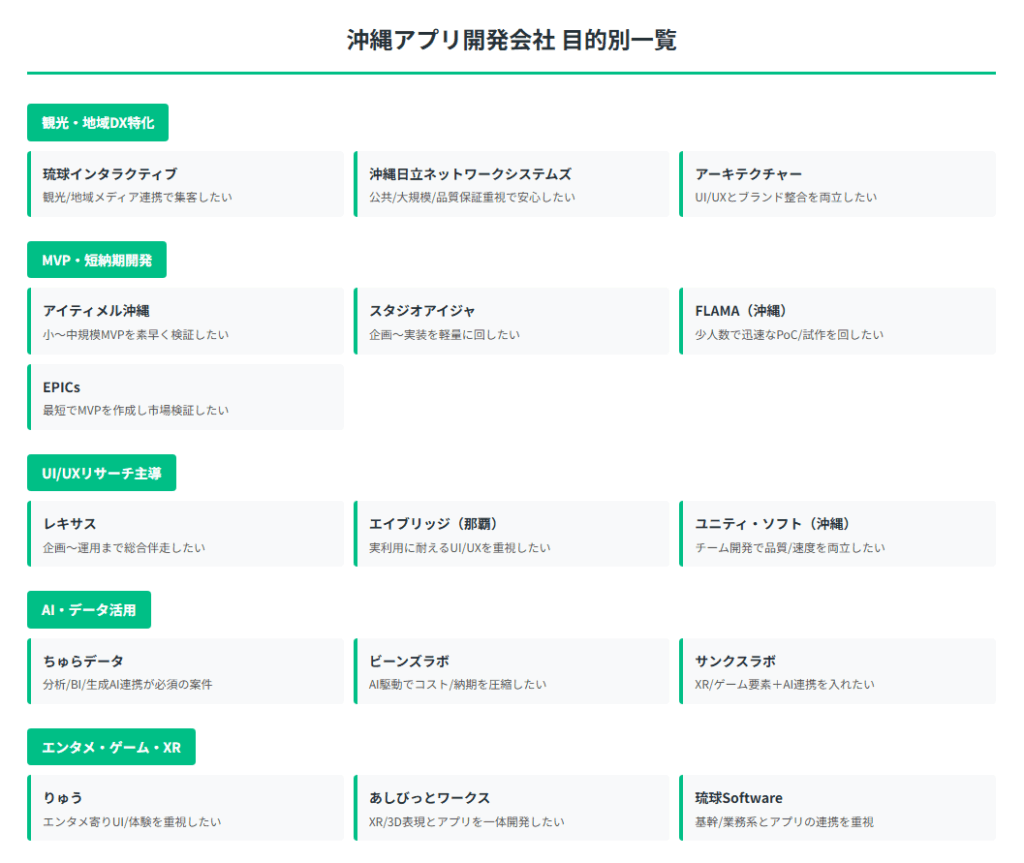Select the 琉球Software card title
The width and height of the screenshot is (1024, 863).
click(739, 798)
